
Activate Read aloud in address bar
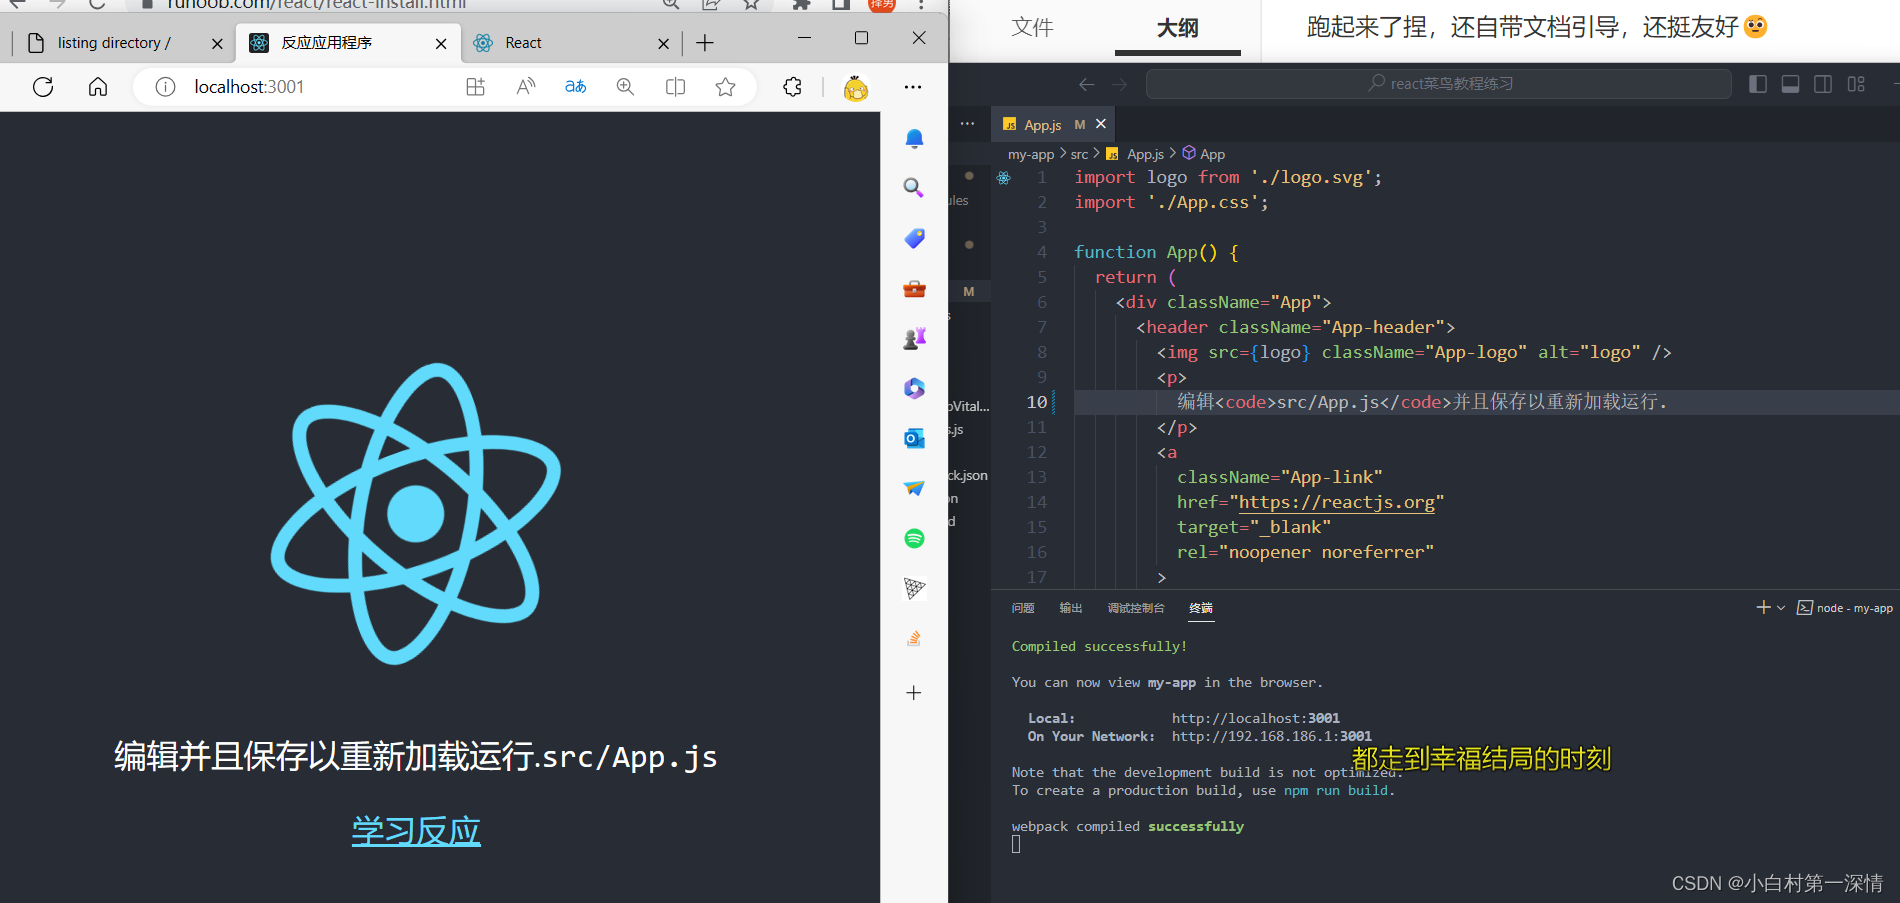(x=526, y=87)
